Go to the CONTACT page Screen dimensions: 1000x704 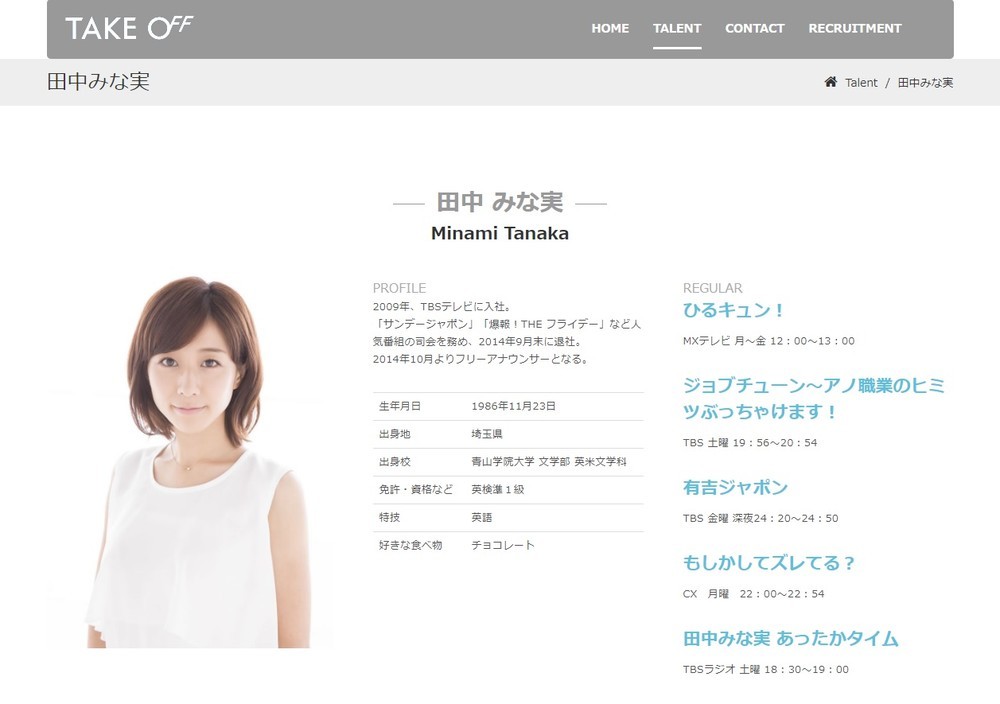point(754,28)
